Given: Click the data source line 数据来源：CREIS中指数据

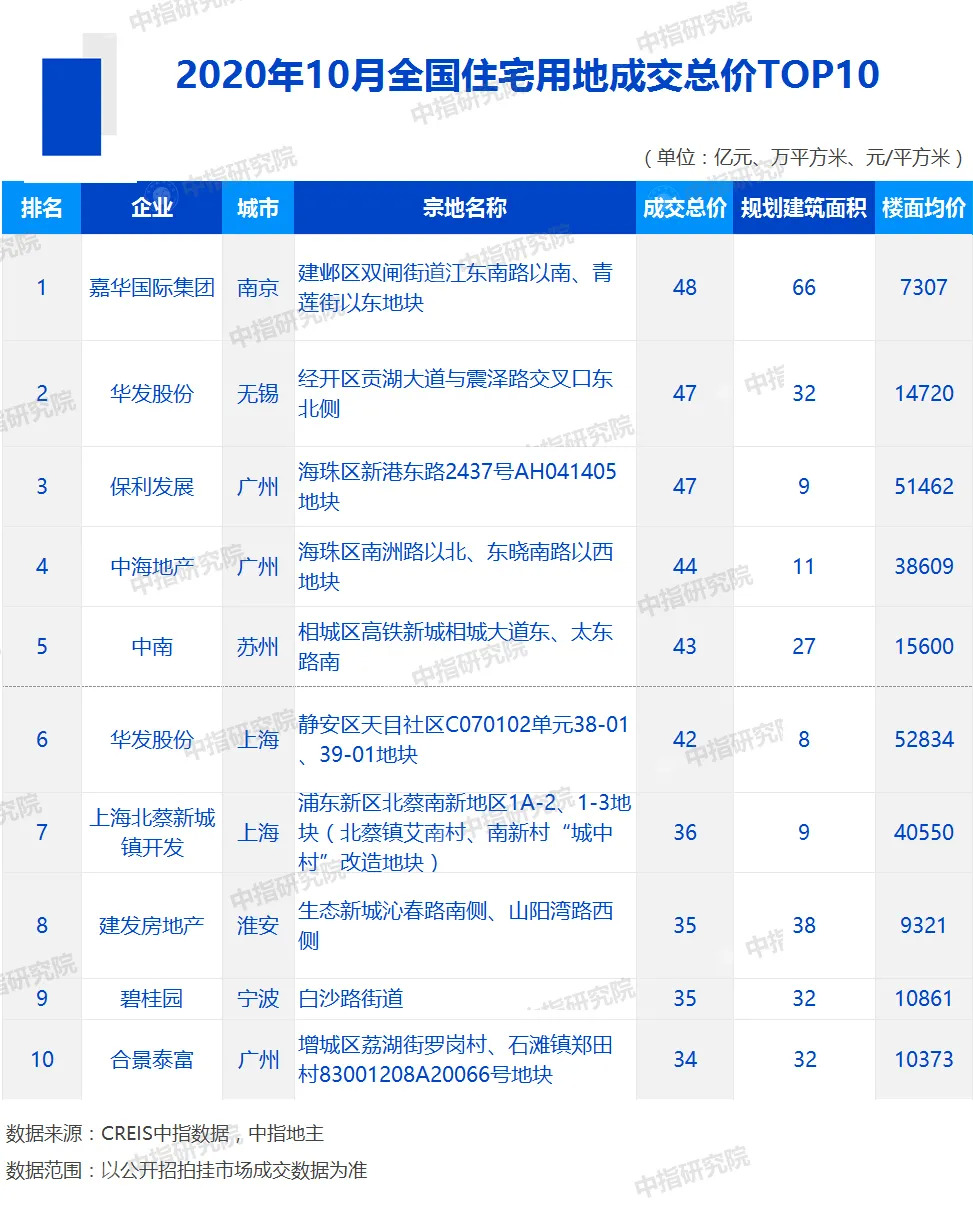Looking at the screenshot, I should [x=165, y=1133].
